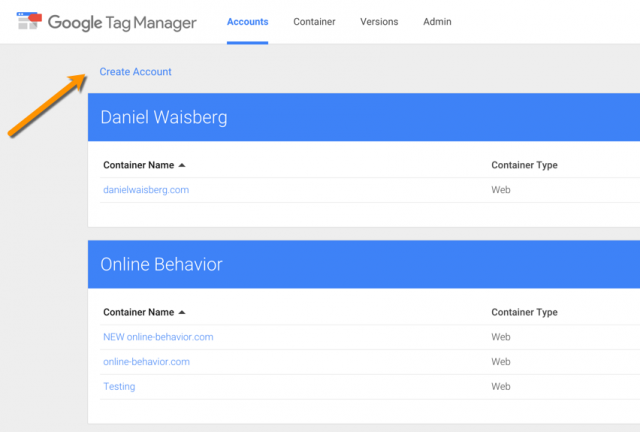Select the Daniel Waisberg account header
Image resolution: width=640 pixels, height=432 pixels.
[364, 117]
